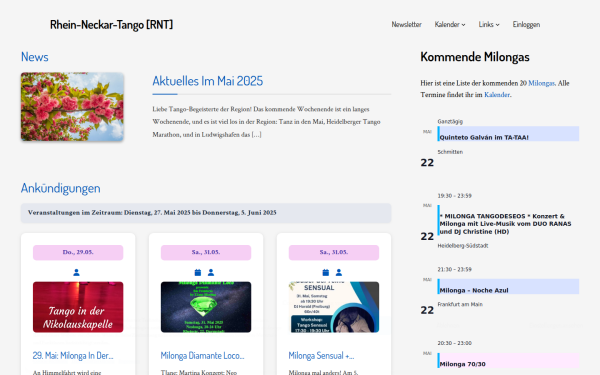Click the calendar icon on Milonga Diamante Loco card
The height and width of the screenshot is (375, 600).
(198, 272)
